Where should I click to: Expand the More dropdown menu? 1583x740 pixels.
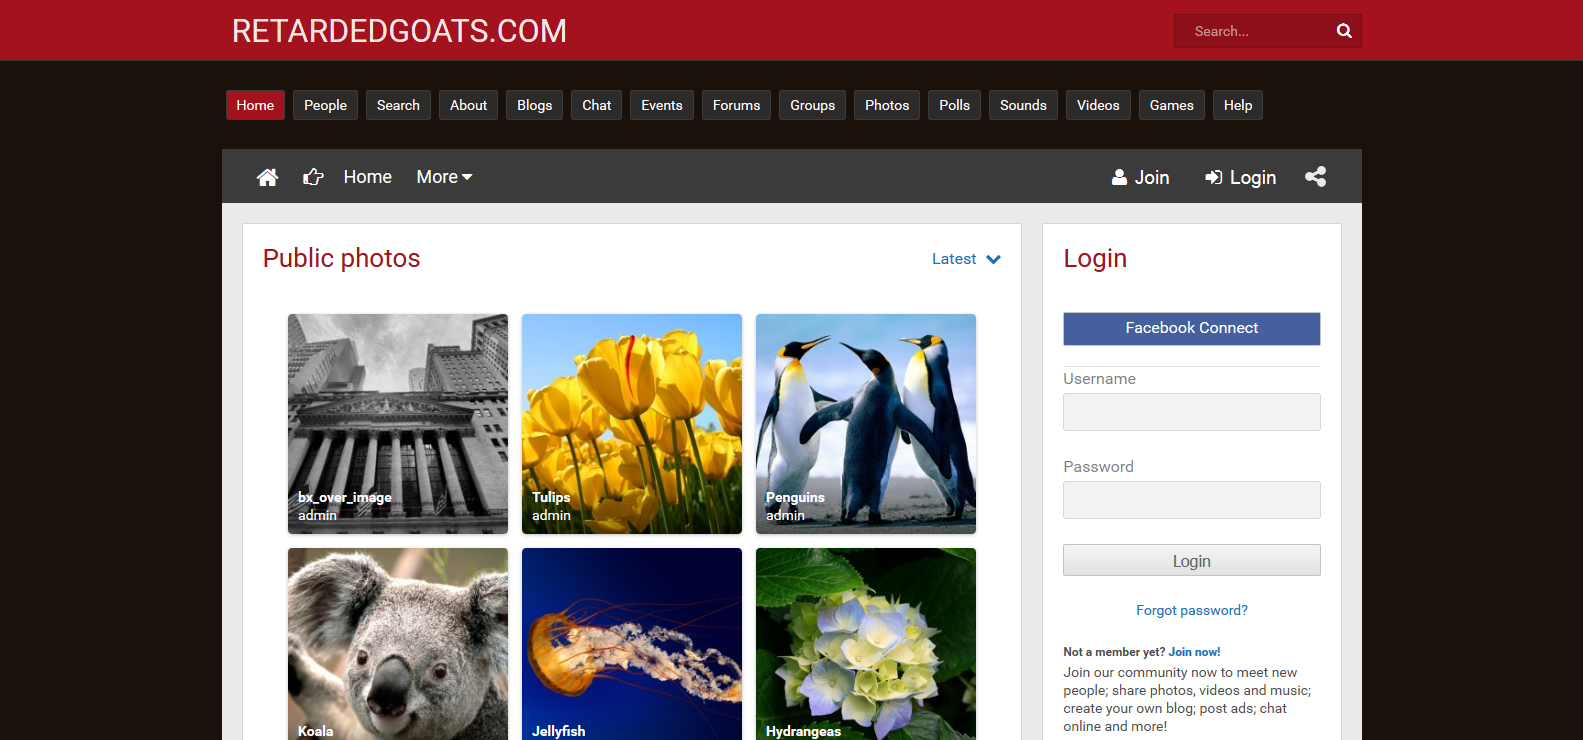[444, 177]
